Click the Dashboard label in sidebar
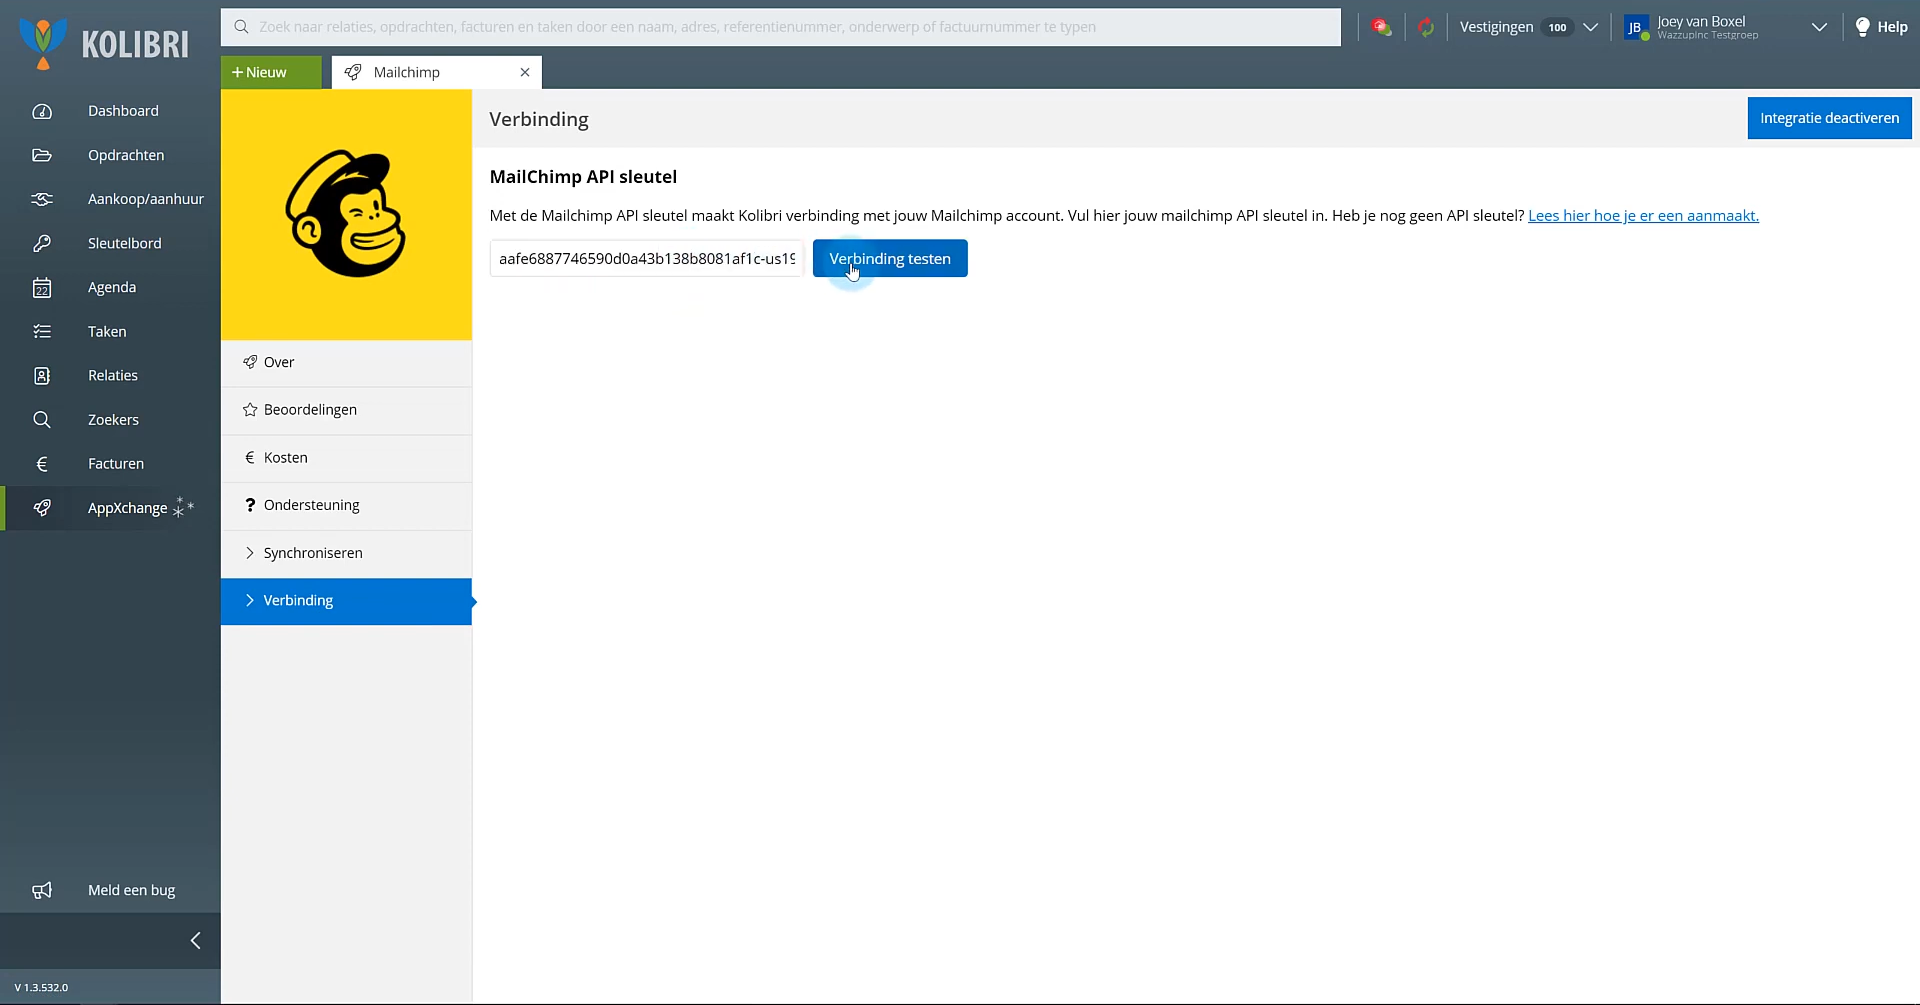The image size is (1920, 1005). pyautogui.click(x=123, y=111)
